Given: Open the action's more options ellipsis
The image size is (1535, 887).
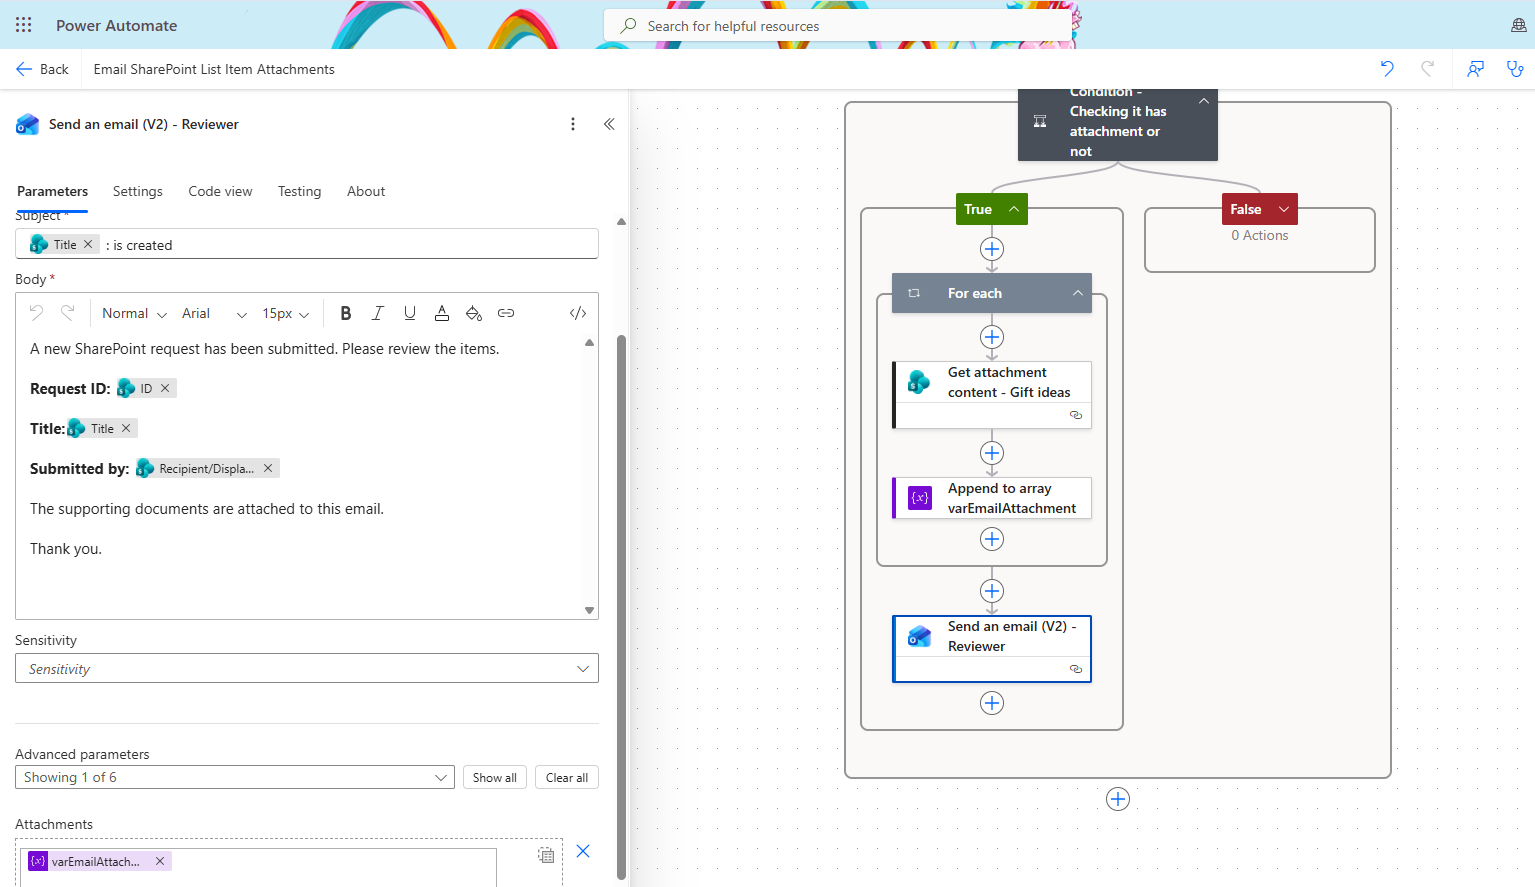Looking at the screenshot, I should point(573,124).
